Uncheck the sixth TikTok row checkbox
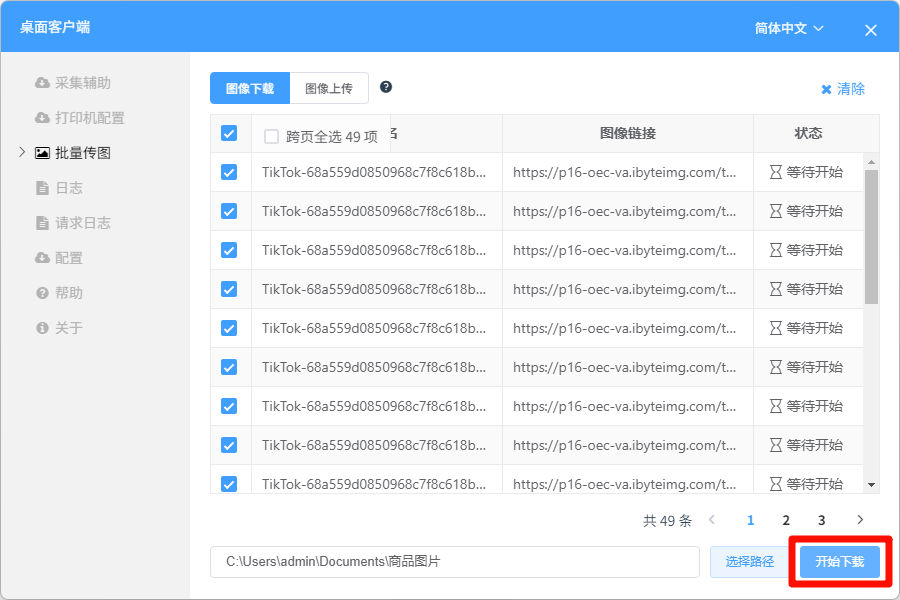 click(x=229, y=367)
